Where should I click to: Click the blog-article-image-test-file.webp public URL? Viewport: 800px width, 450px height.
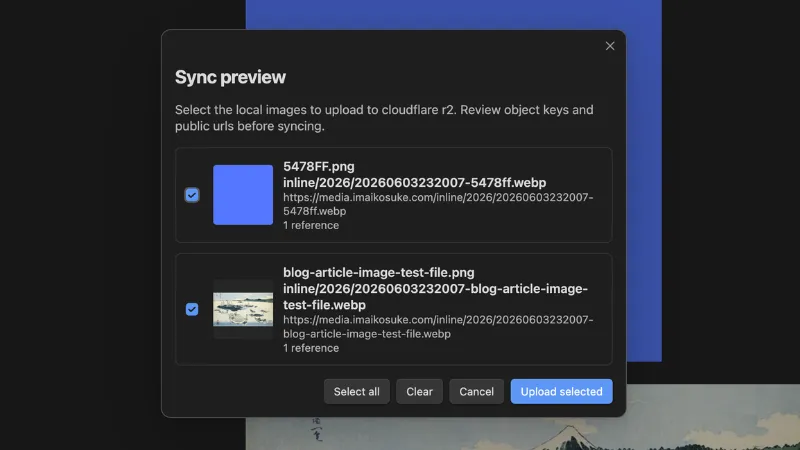[x=438, y=327]
